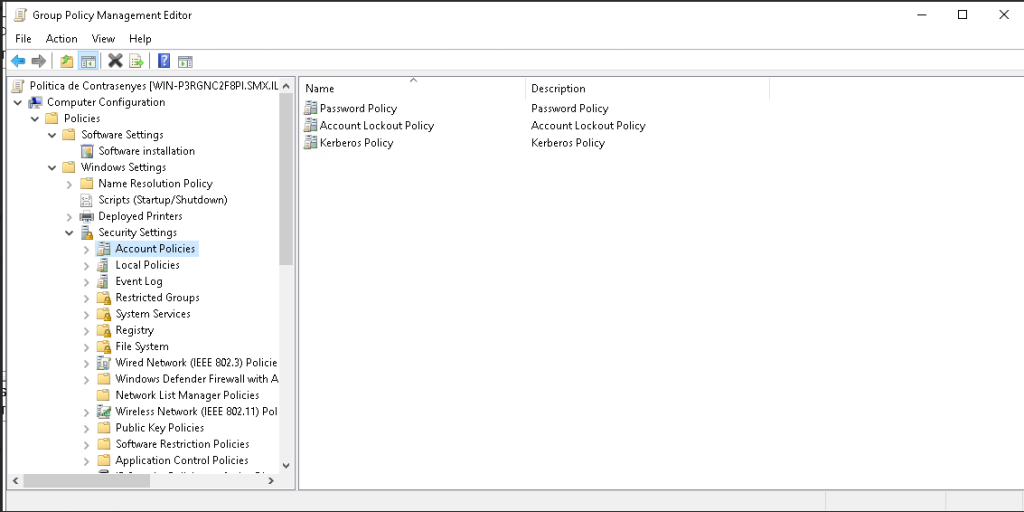
Task: Toggle Show/Hide Console Tree toolbar icon
Action: pyautogui.click(x=88, y=61)
